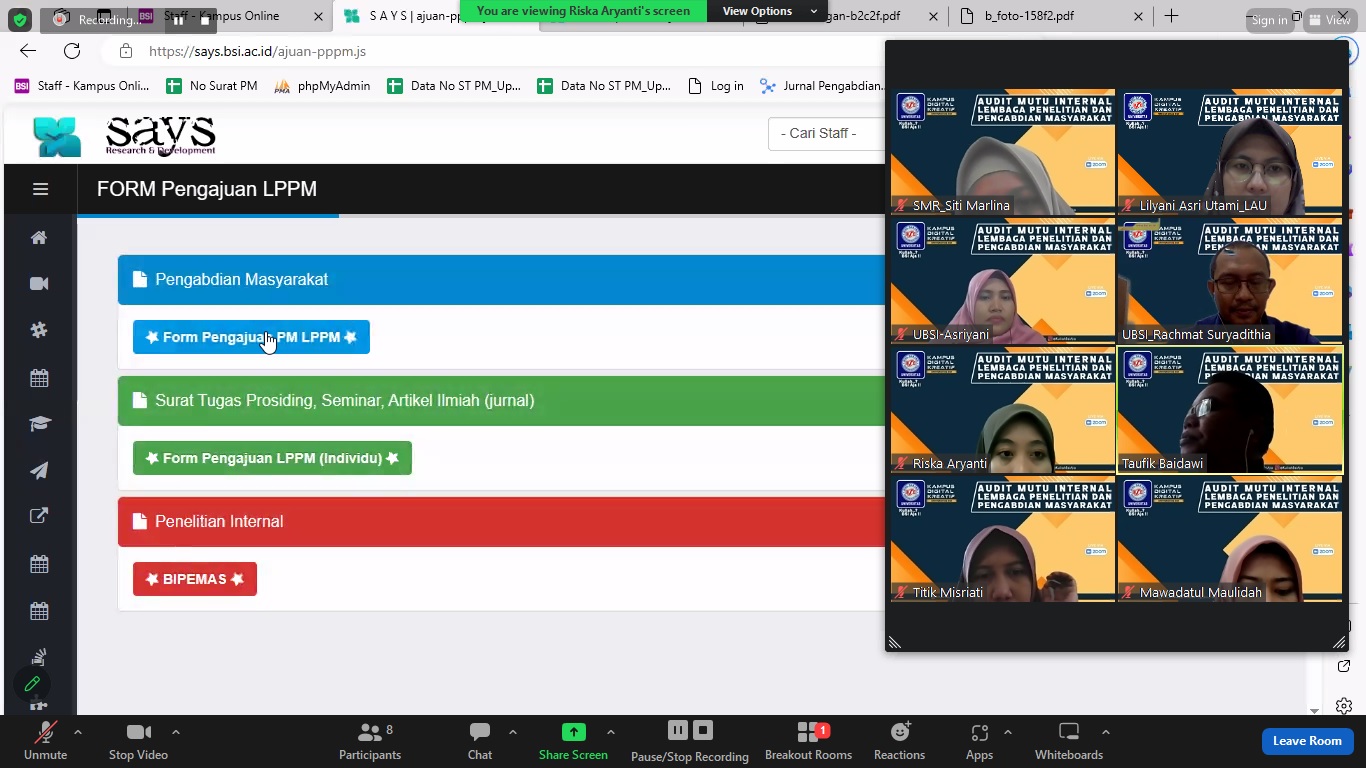Image resolution: width=1366 pixels, height=768 pixels.
Task: Close the b_foto-158f2.pdf tab
Action: click(1138, 16)
